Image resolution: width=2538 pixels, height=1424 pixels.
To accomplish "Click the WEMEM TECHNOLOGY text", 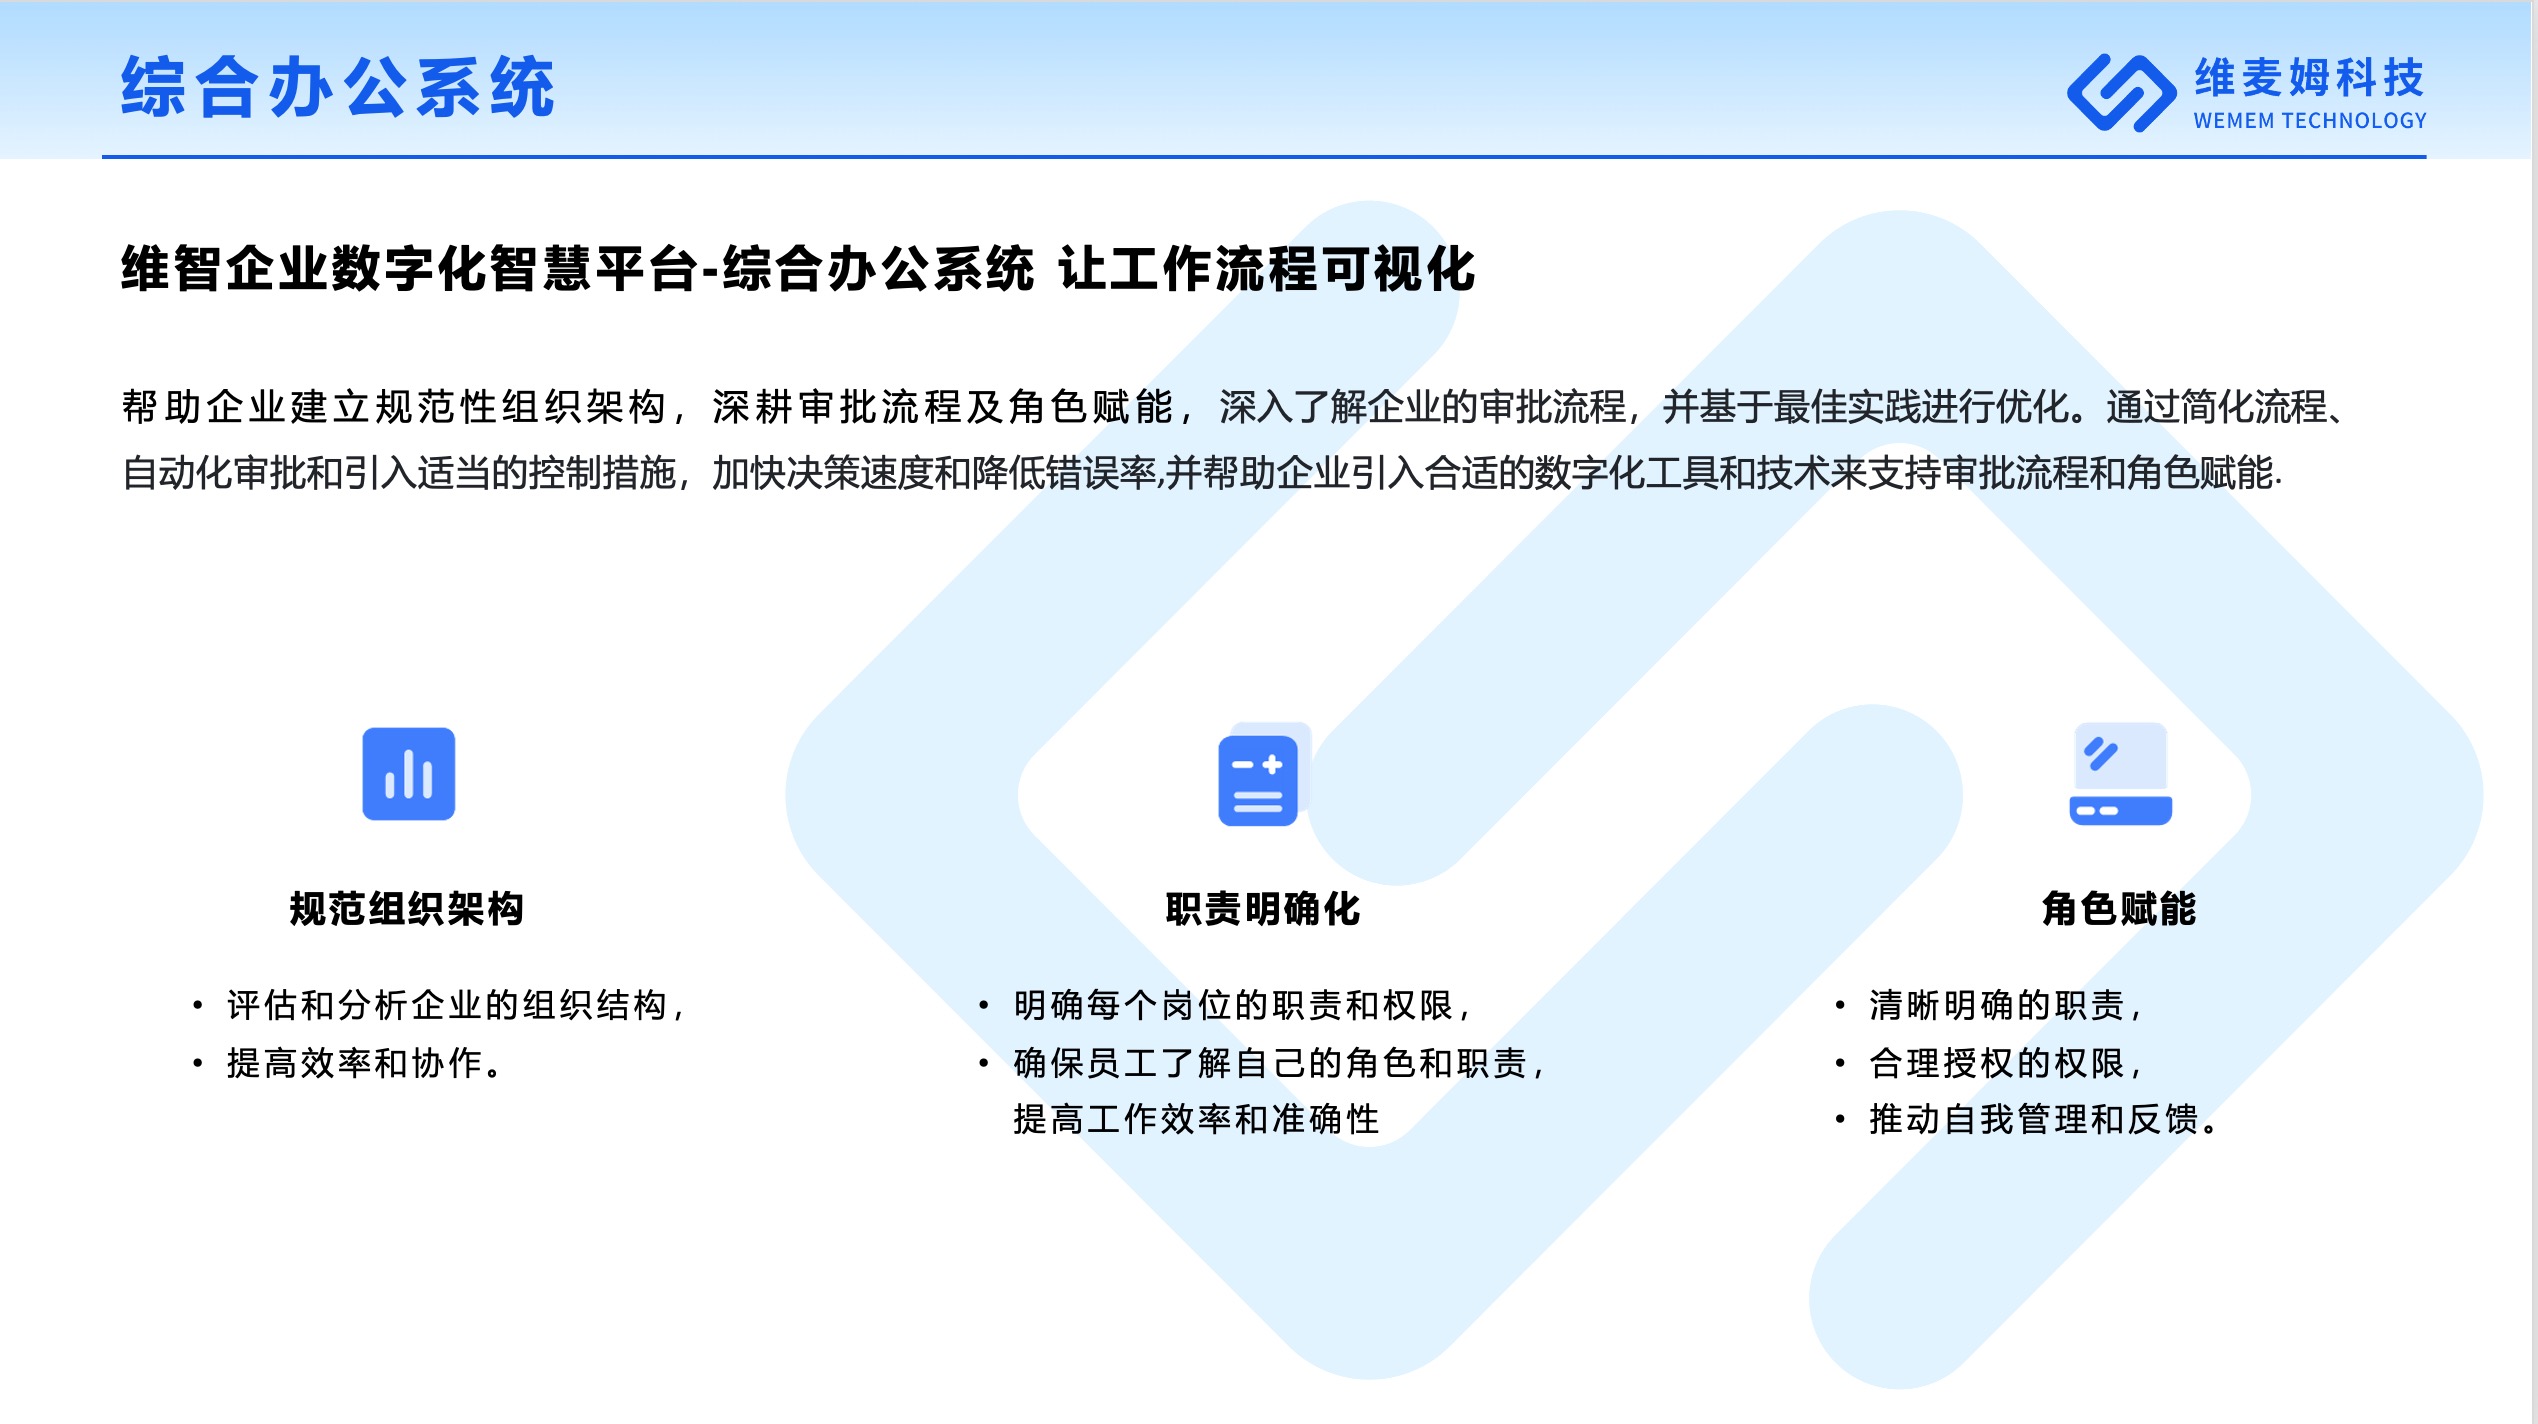I will pyautogui.click(x=2310, y=121).
